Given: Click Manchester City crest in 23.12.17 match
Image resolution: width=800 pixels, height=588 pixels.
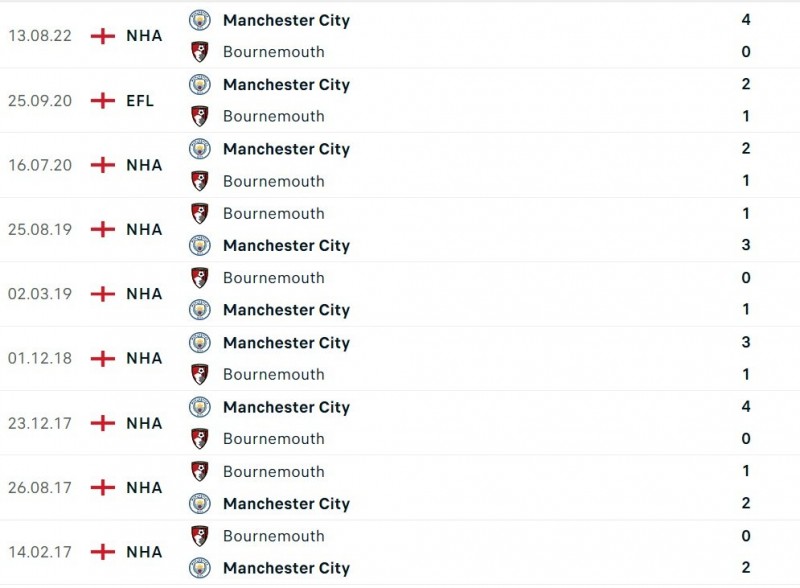Looking at the screenshot, I should click(200, 407).
